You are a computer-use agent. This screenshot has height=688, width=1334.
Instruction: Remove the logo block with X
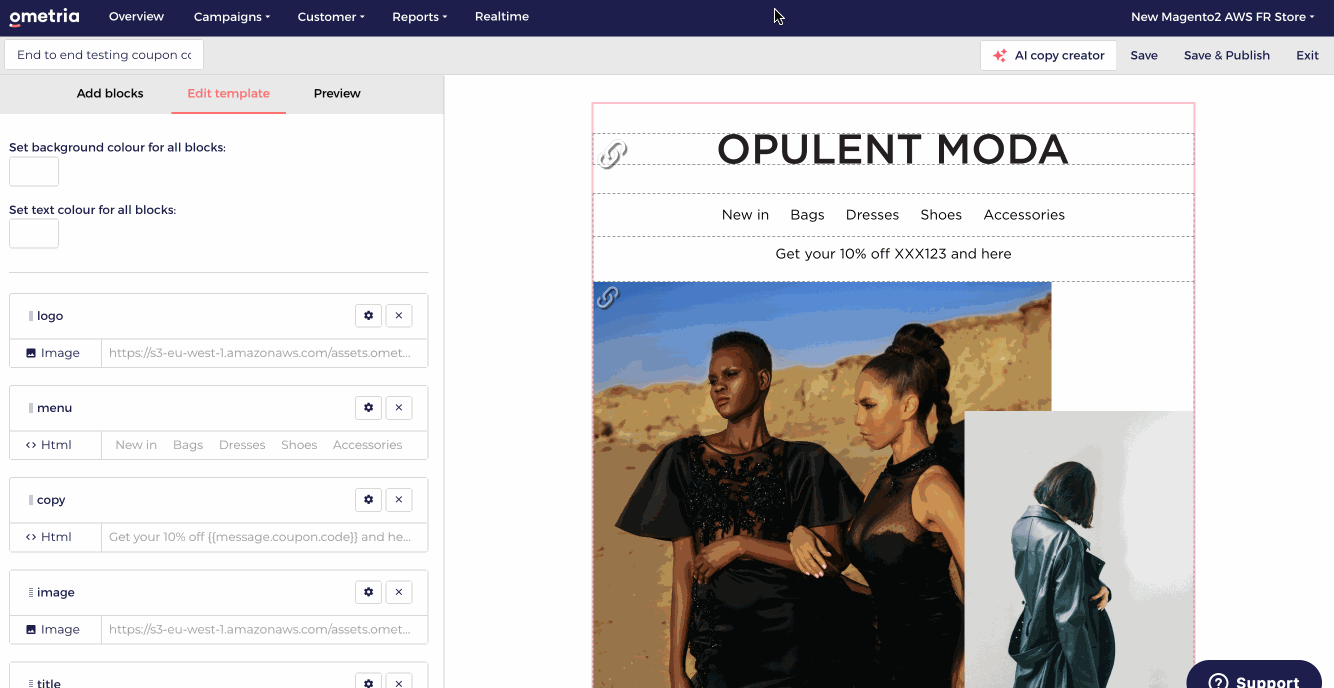tap(398, 316)
